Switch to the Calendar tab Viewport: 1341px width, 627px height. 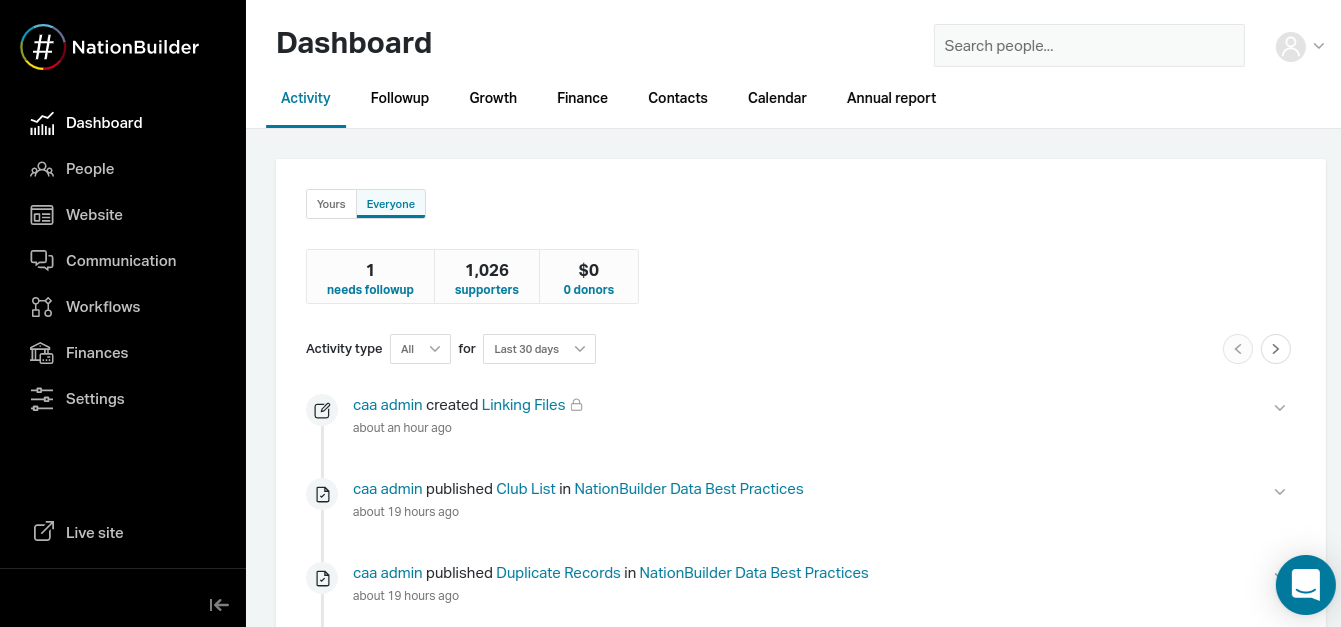[x=777, y=98]
